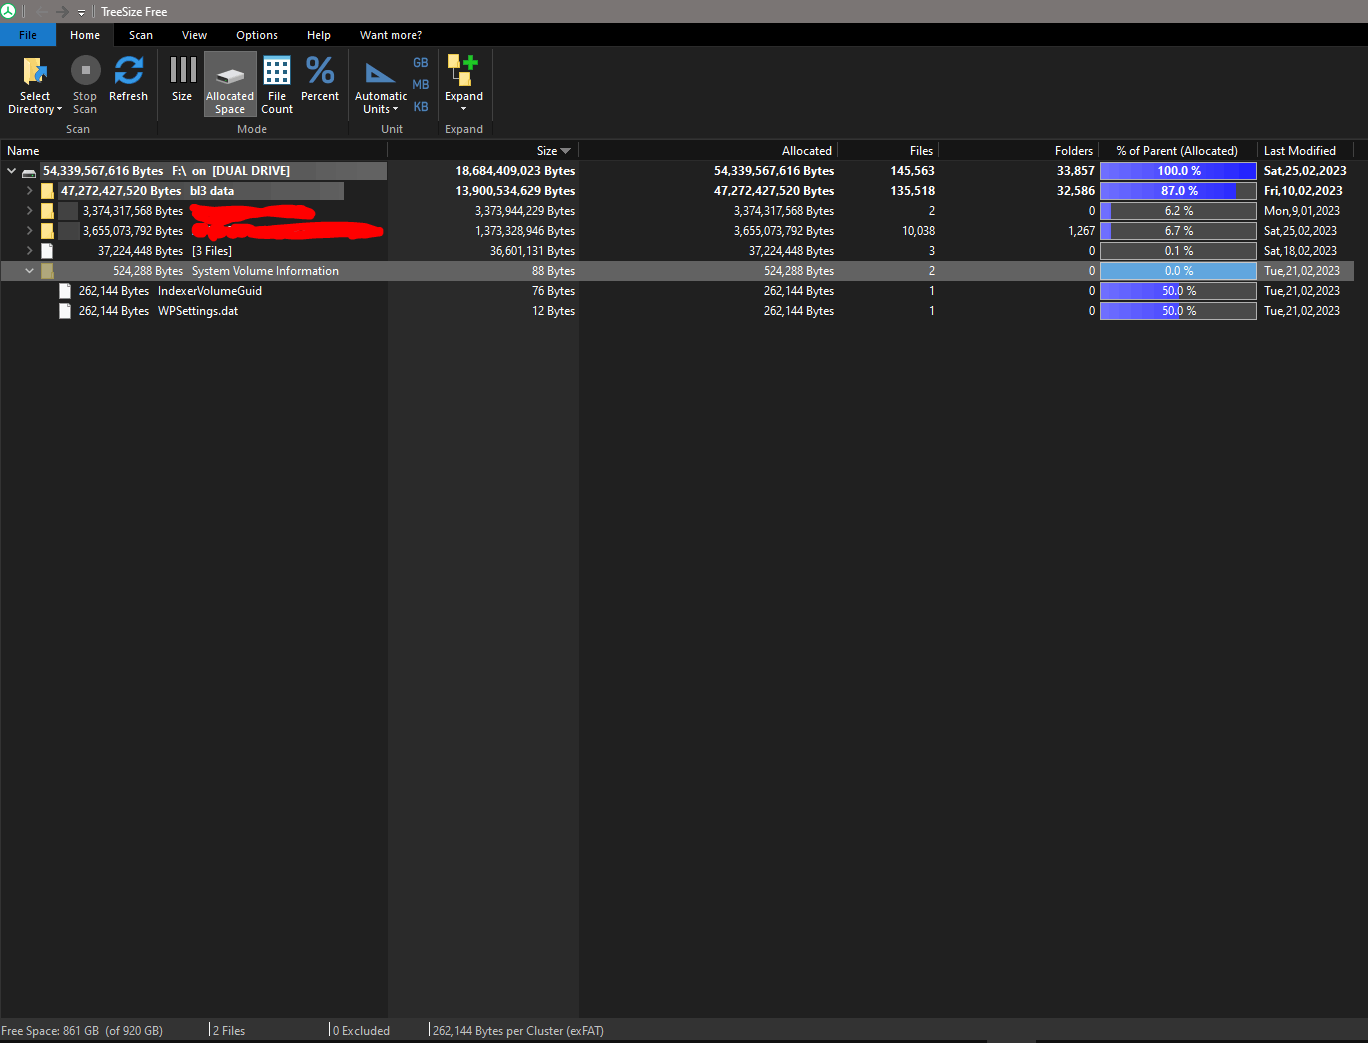
Task: Expand the [3 Files] group
Action: click(30, 251)
